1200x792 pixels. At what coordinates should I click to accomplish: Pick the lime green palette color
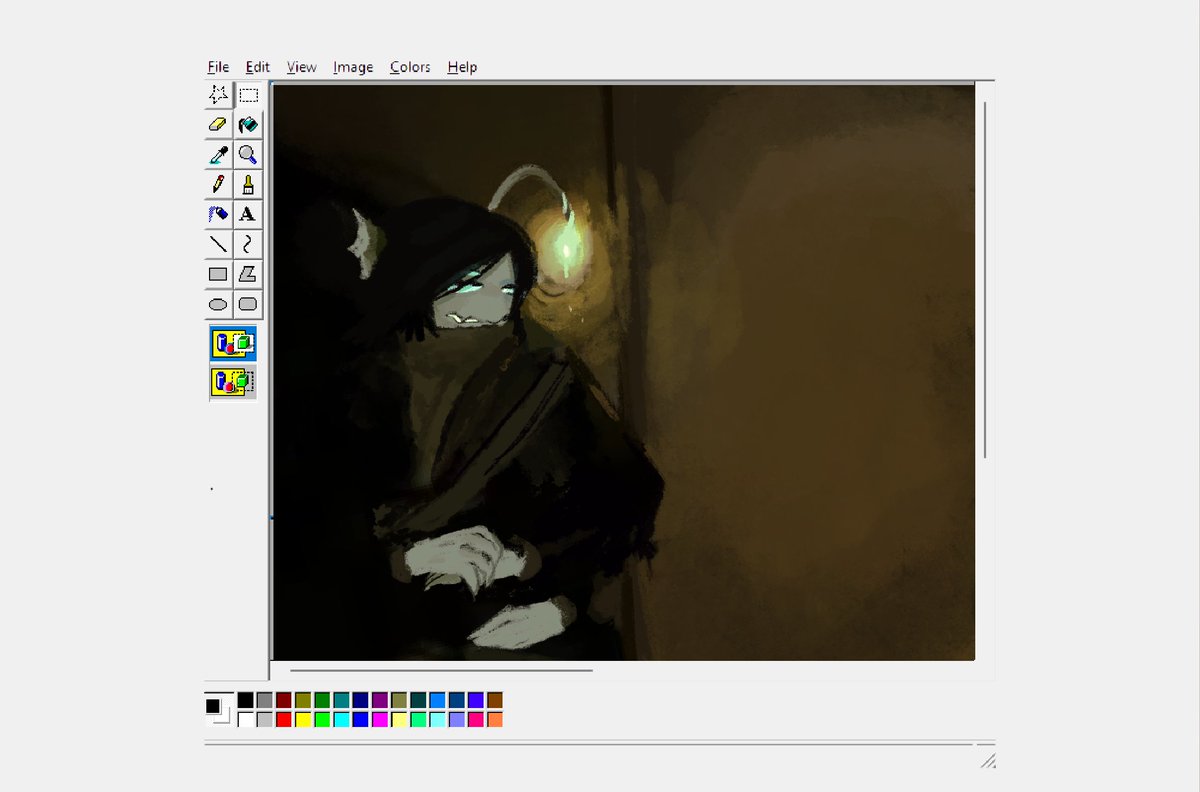point(322,719)
